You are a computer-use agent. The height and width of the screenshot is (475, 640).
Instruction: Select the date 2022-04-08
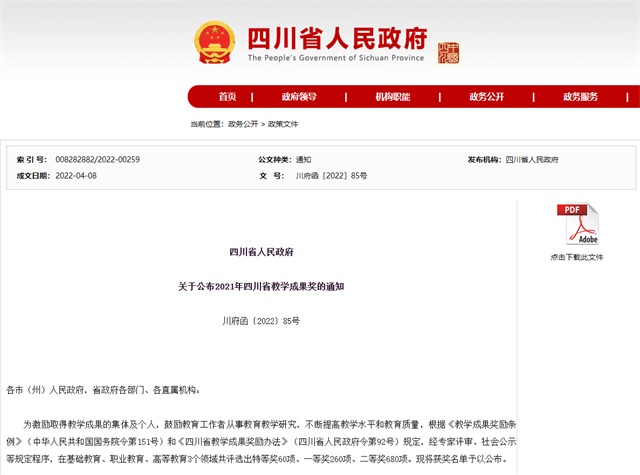[x=76, y=176]
